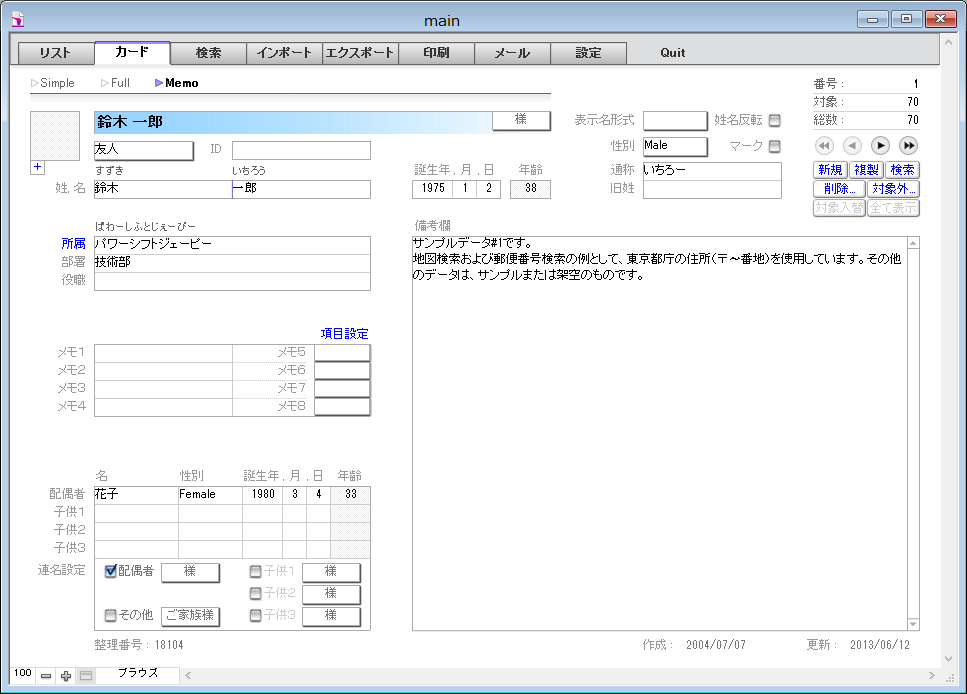Switch to the リスト tab

point(56,53)
